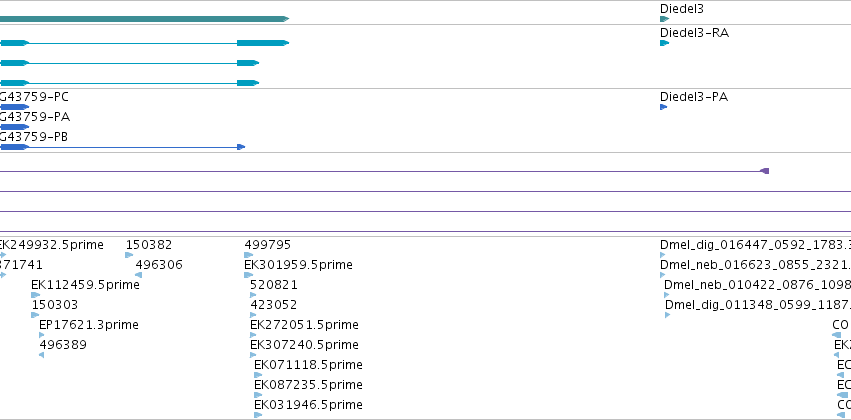Screen dimensions: 851x420
Task: Select the Dmel_neb_010422_0876_1098 label
Action: click(758, 285)
